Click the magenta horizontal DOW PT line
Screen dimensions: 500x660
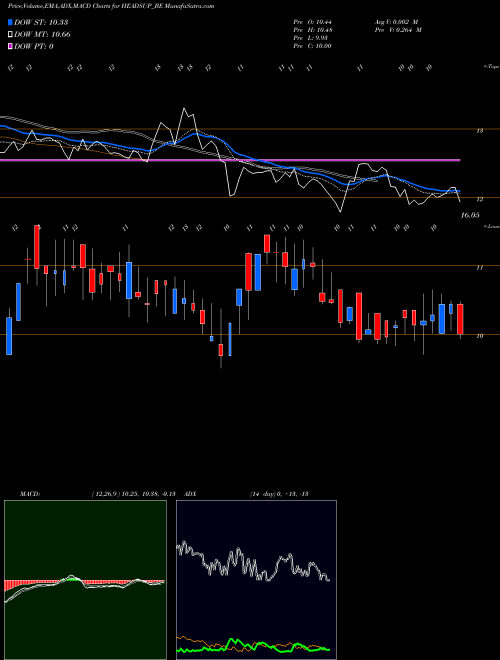230,160
